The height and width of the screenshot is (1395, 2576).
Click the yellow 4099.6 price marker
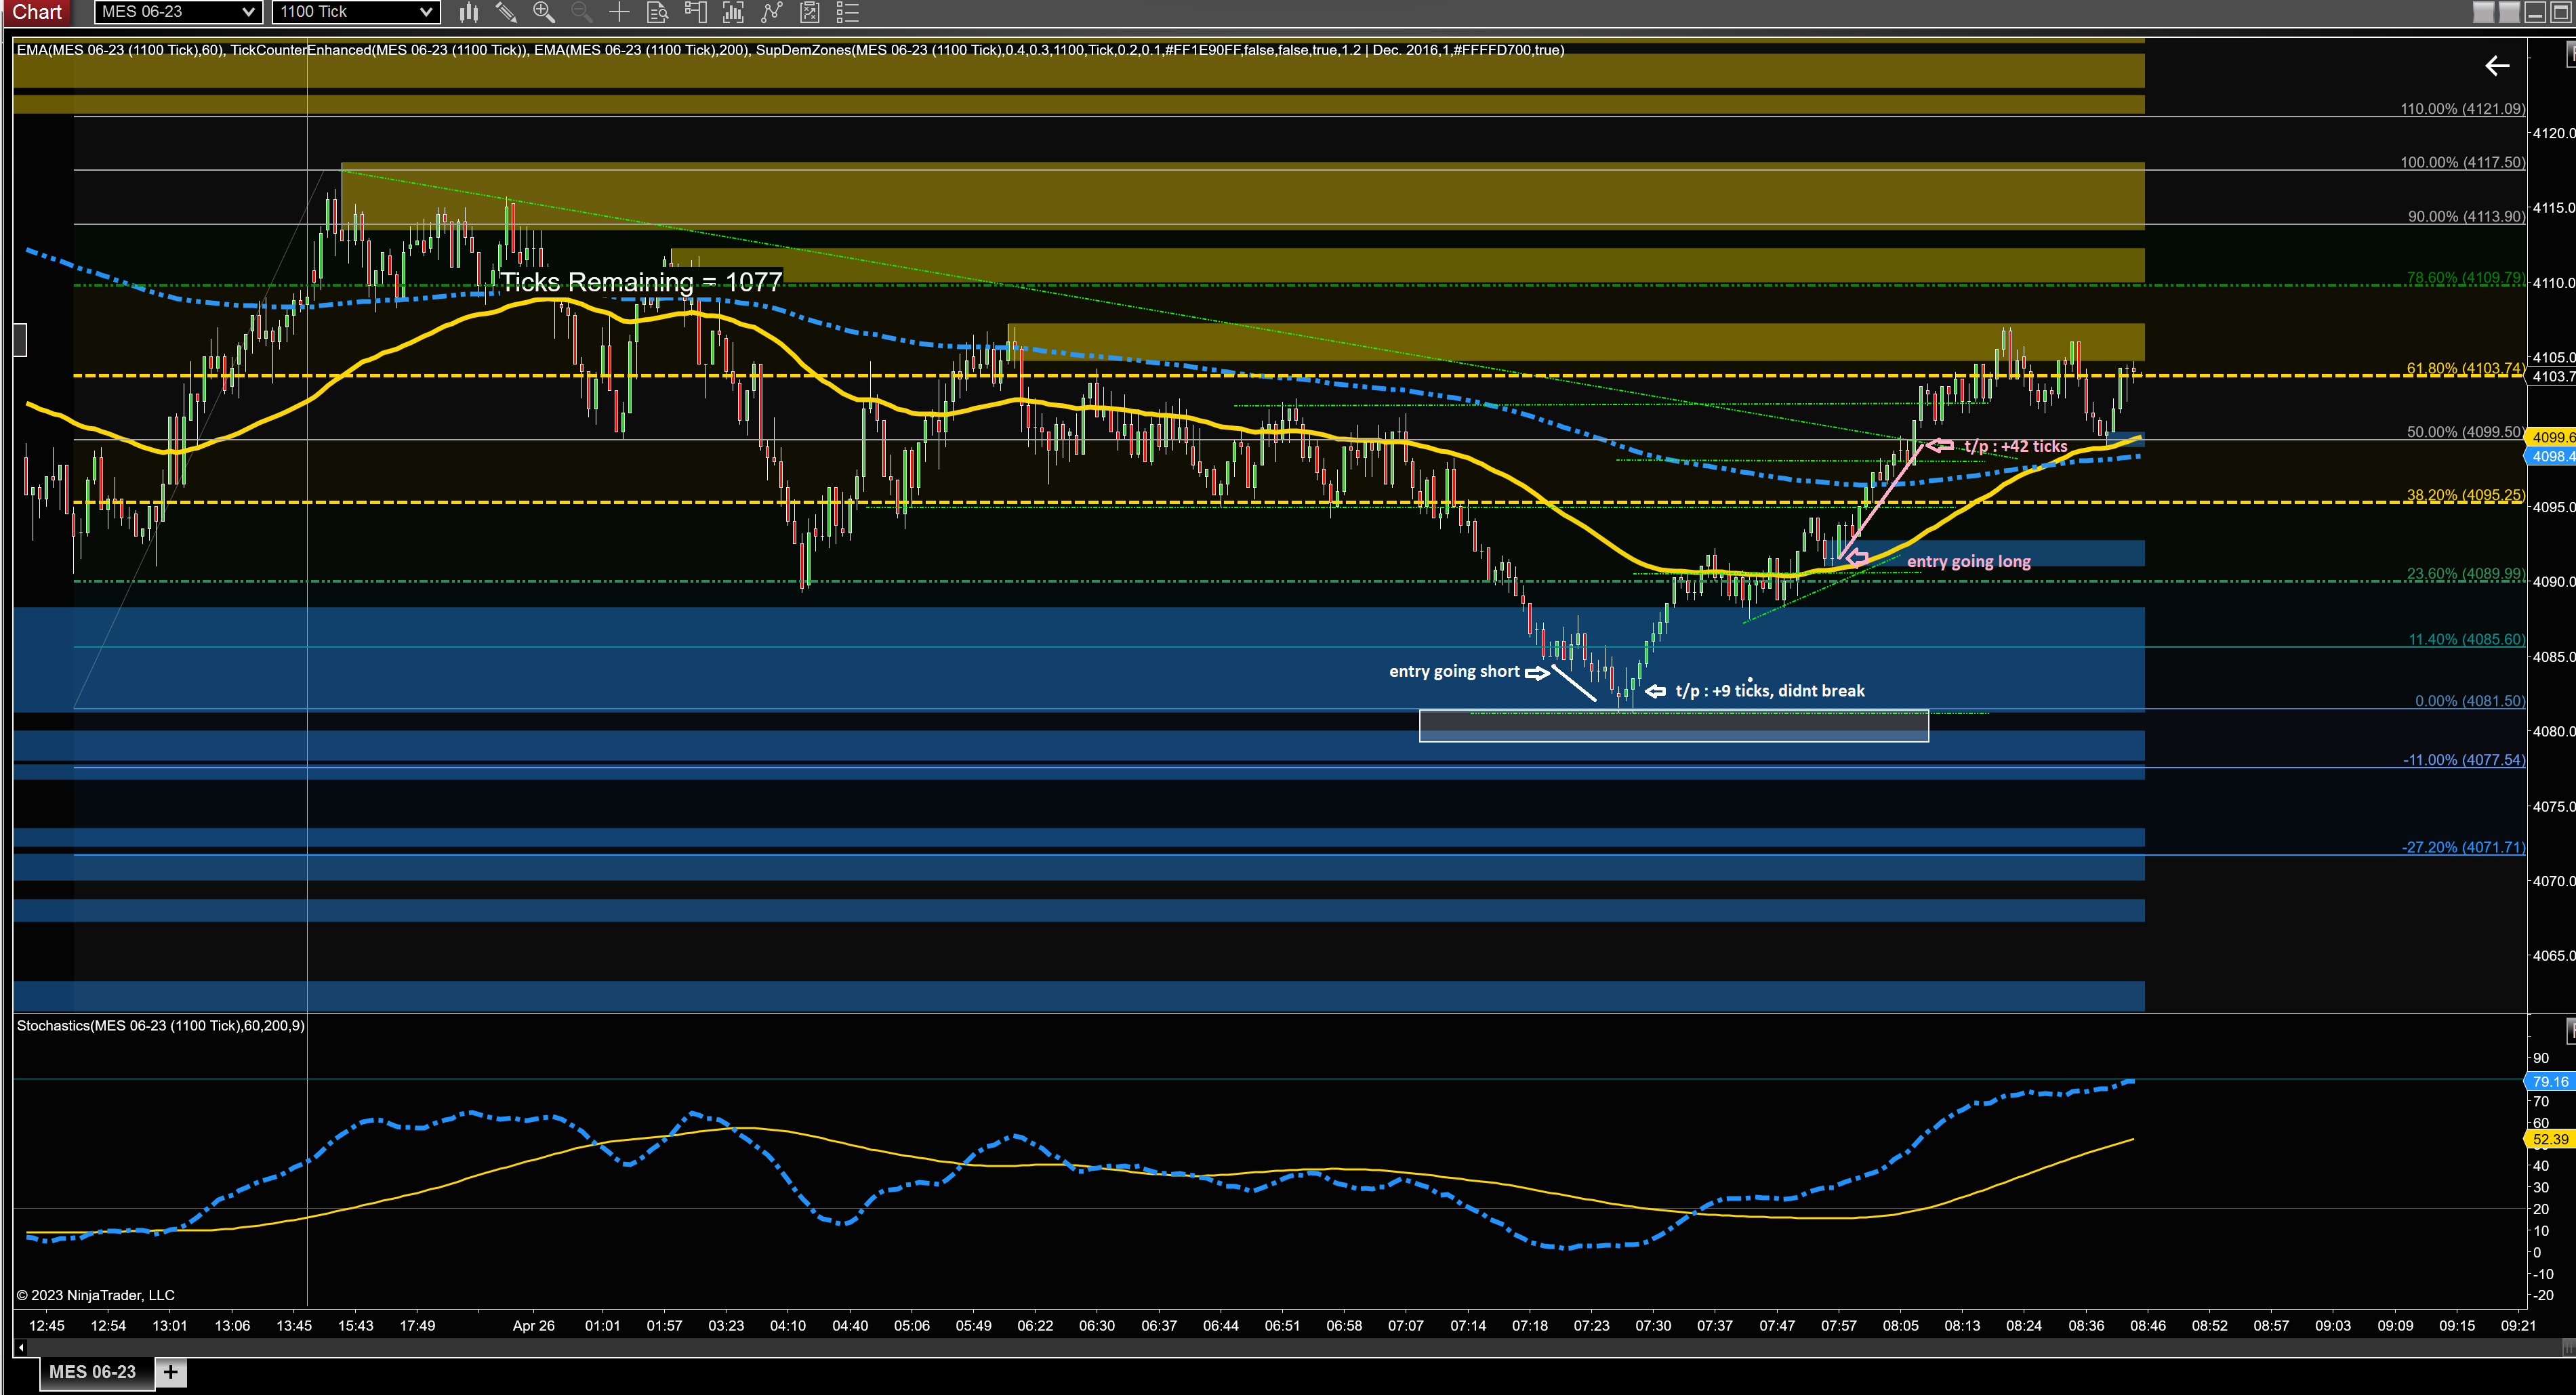coord(2551,437)
